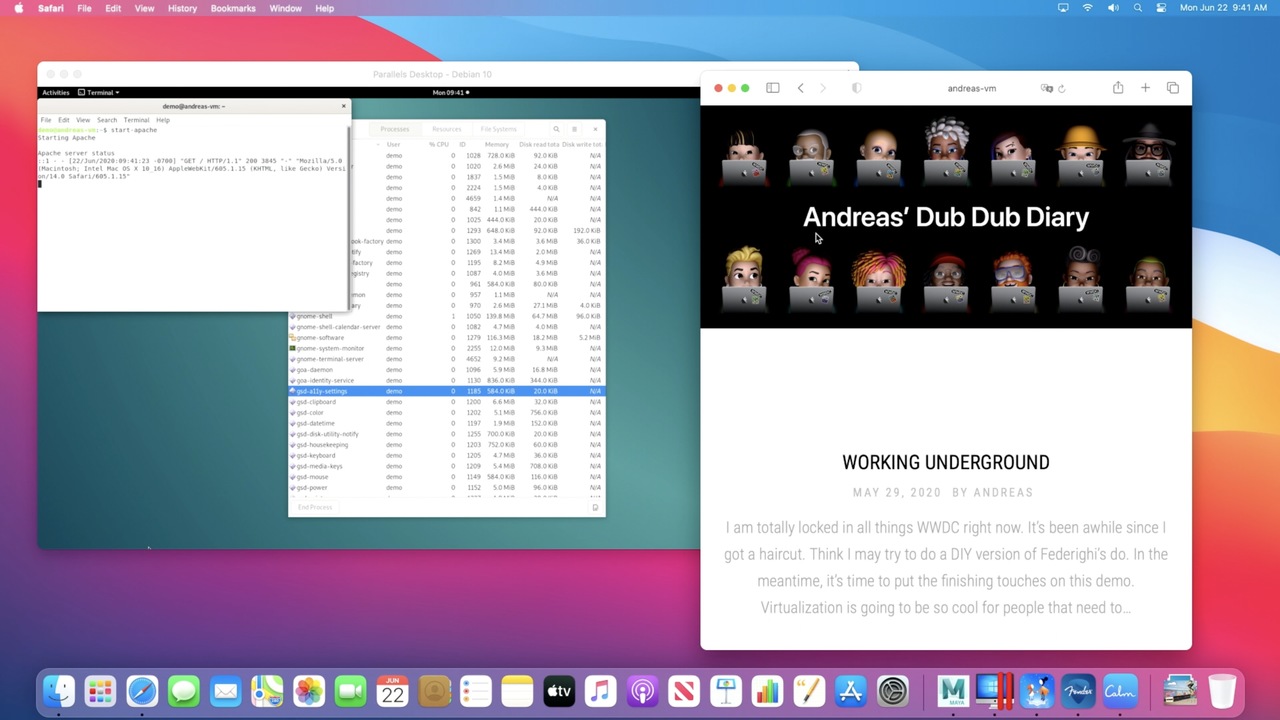Open the Debian Activities overview
The width and height of the screenshot is (1280, 720).
[x=56, y=92]
